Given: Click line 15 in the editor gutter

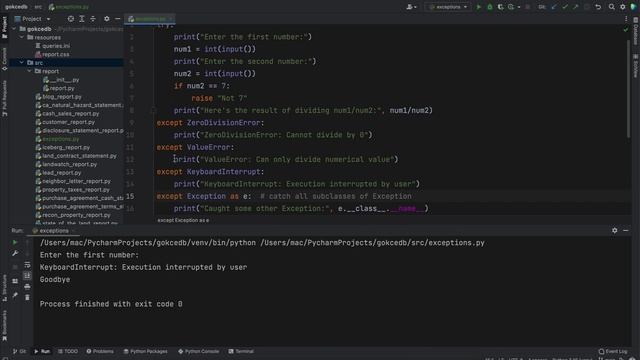Looking at the screenshot, I should tap(130, 196).
